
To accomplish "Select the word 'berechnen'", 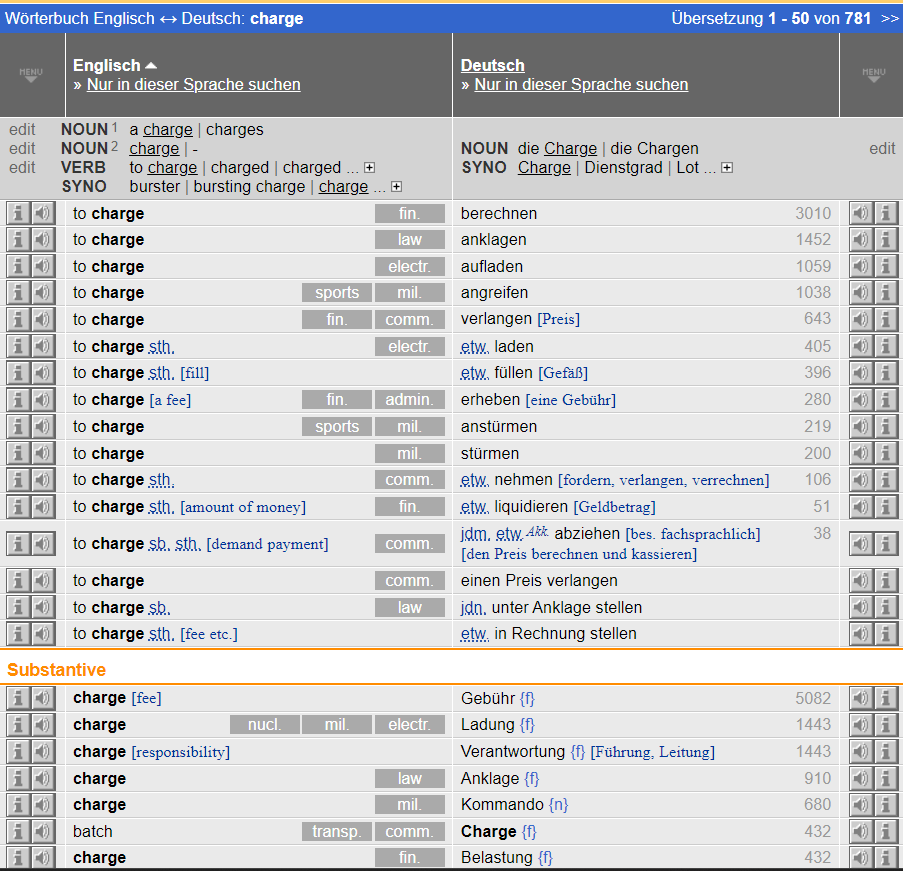I will [x=499, y=213].
